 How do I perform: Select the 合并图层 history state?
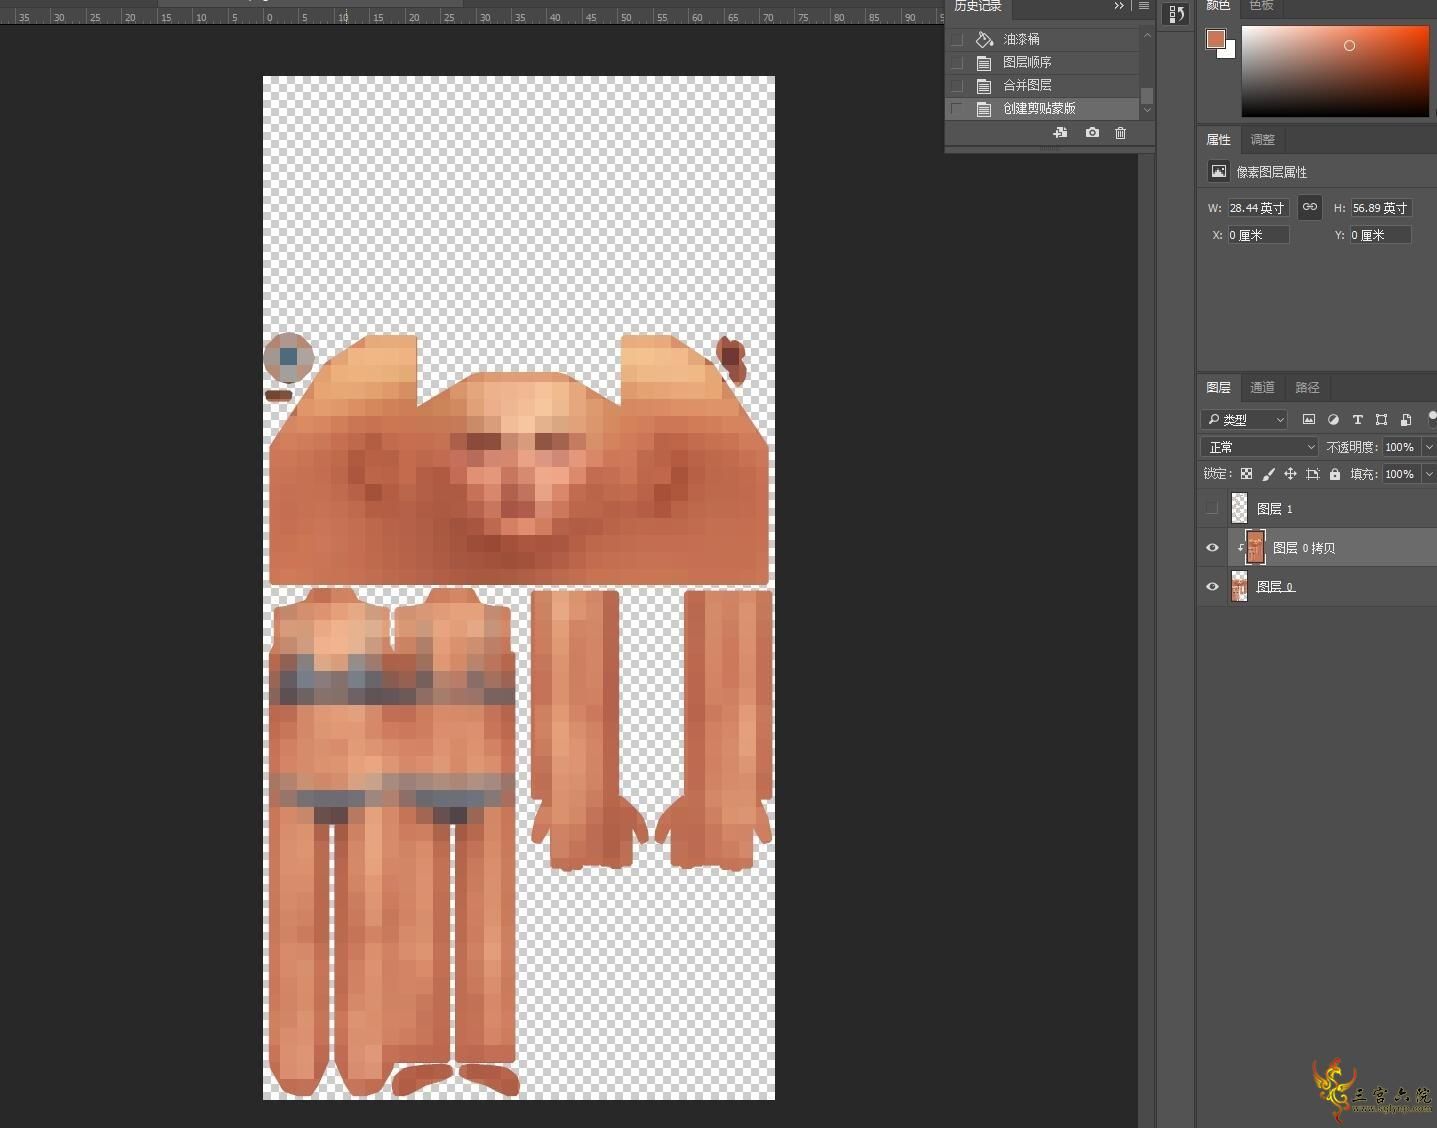[1042, 85]
